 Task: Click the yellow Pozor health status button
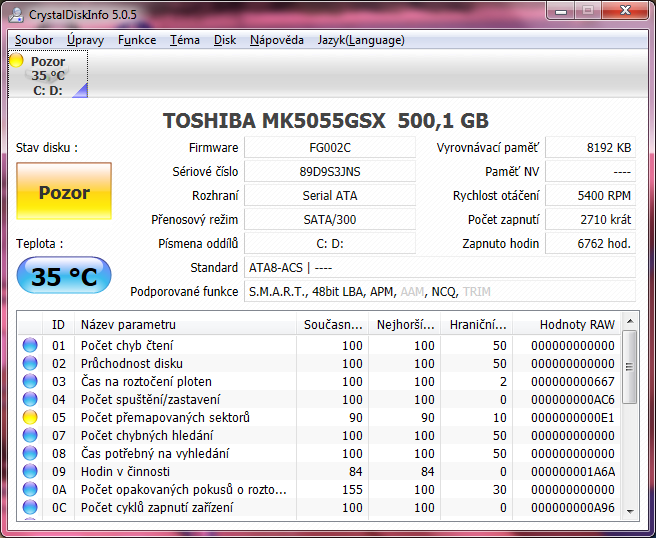(x=64, y=191)
